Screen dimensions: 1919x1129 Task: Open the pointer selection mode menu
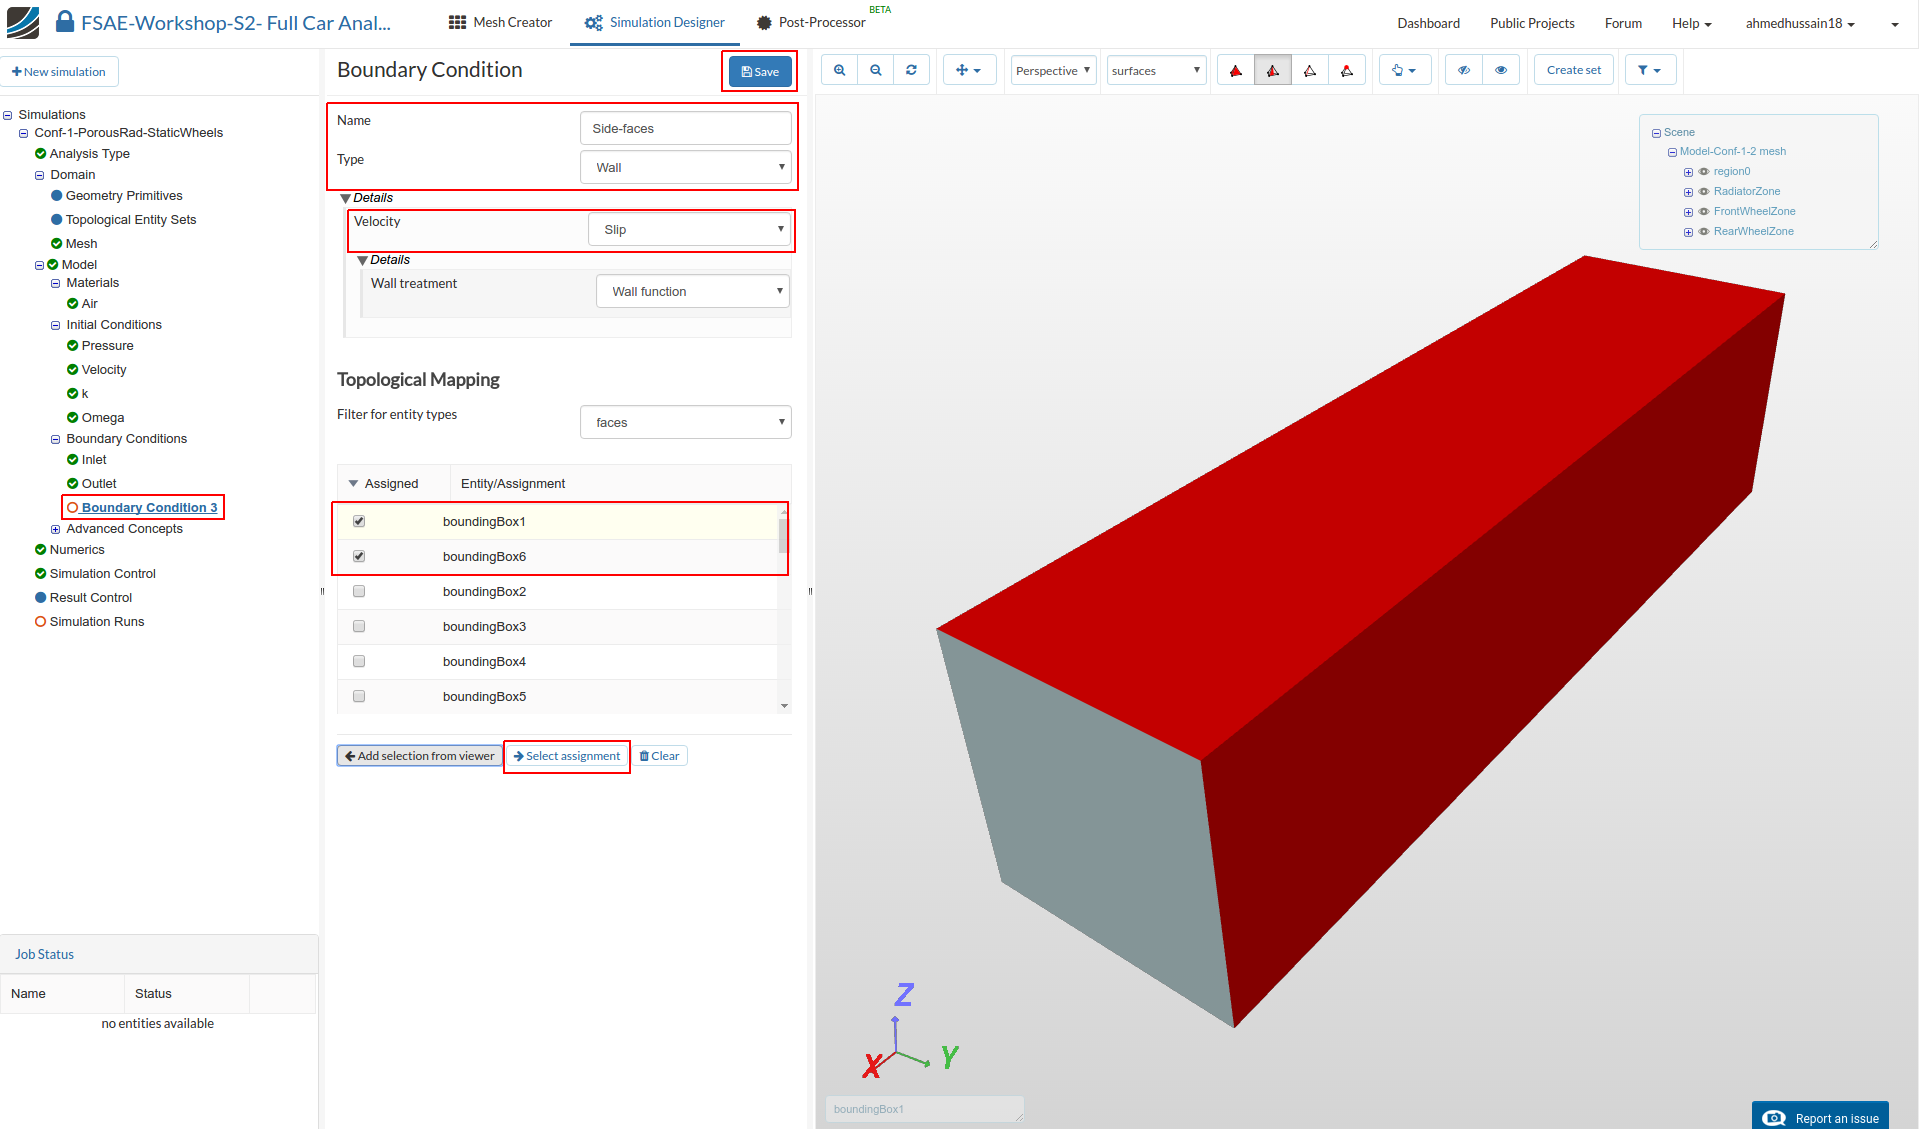(1404, 70)
